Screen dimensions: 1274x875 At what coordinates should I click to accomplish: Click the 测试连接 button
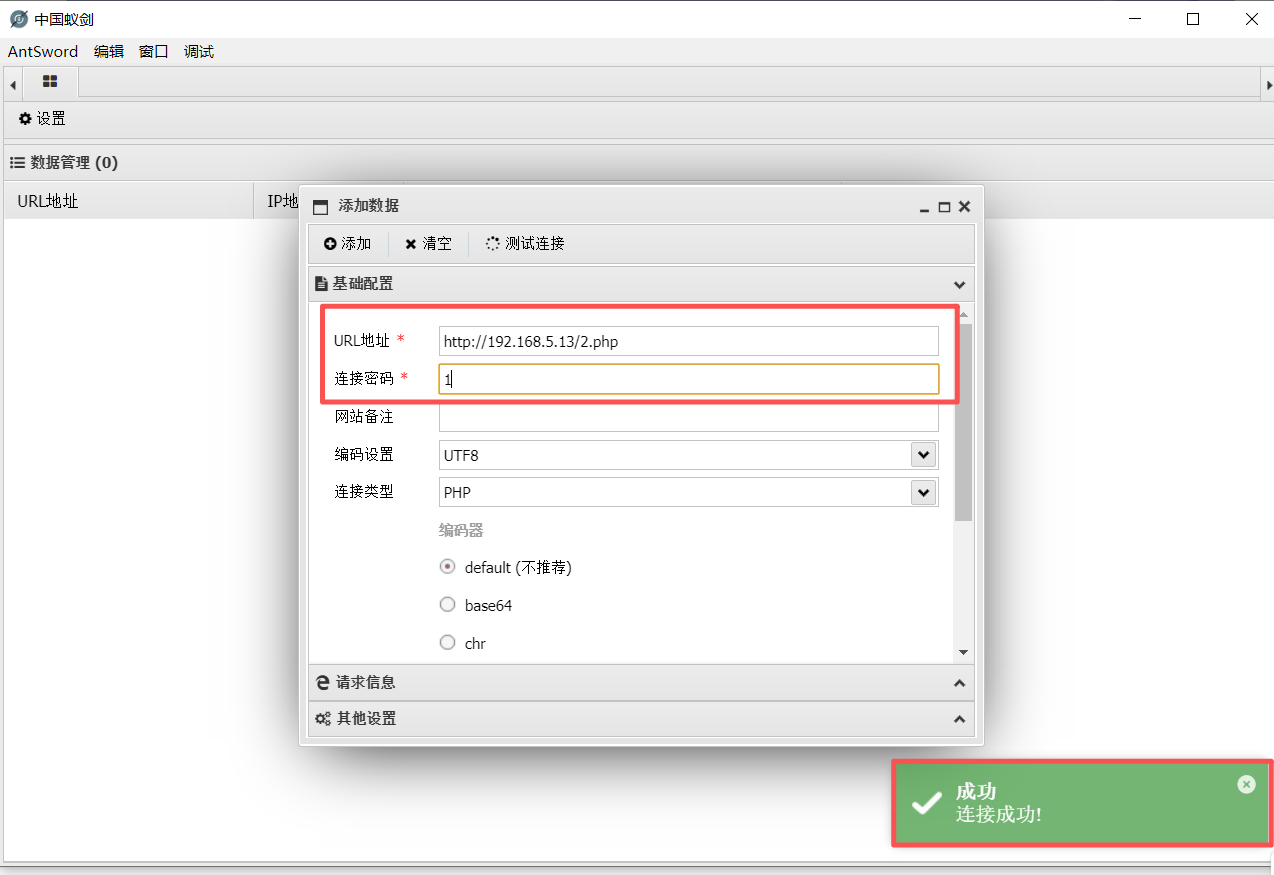[x=525, y=243]
